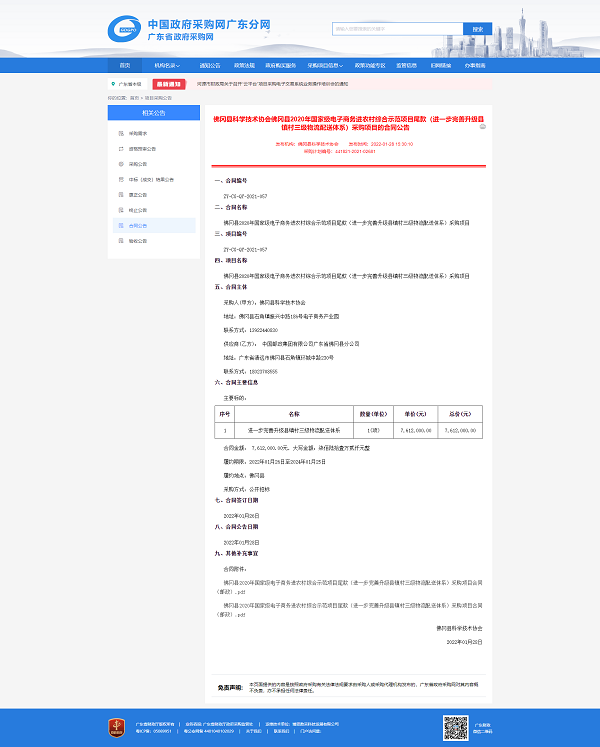600x747 pixels.
Task: Click the footer 联系我们 link
Action: coord(281,731)
